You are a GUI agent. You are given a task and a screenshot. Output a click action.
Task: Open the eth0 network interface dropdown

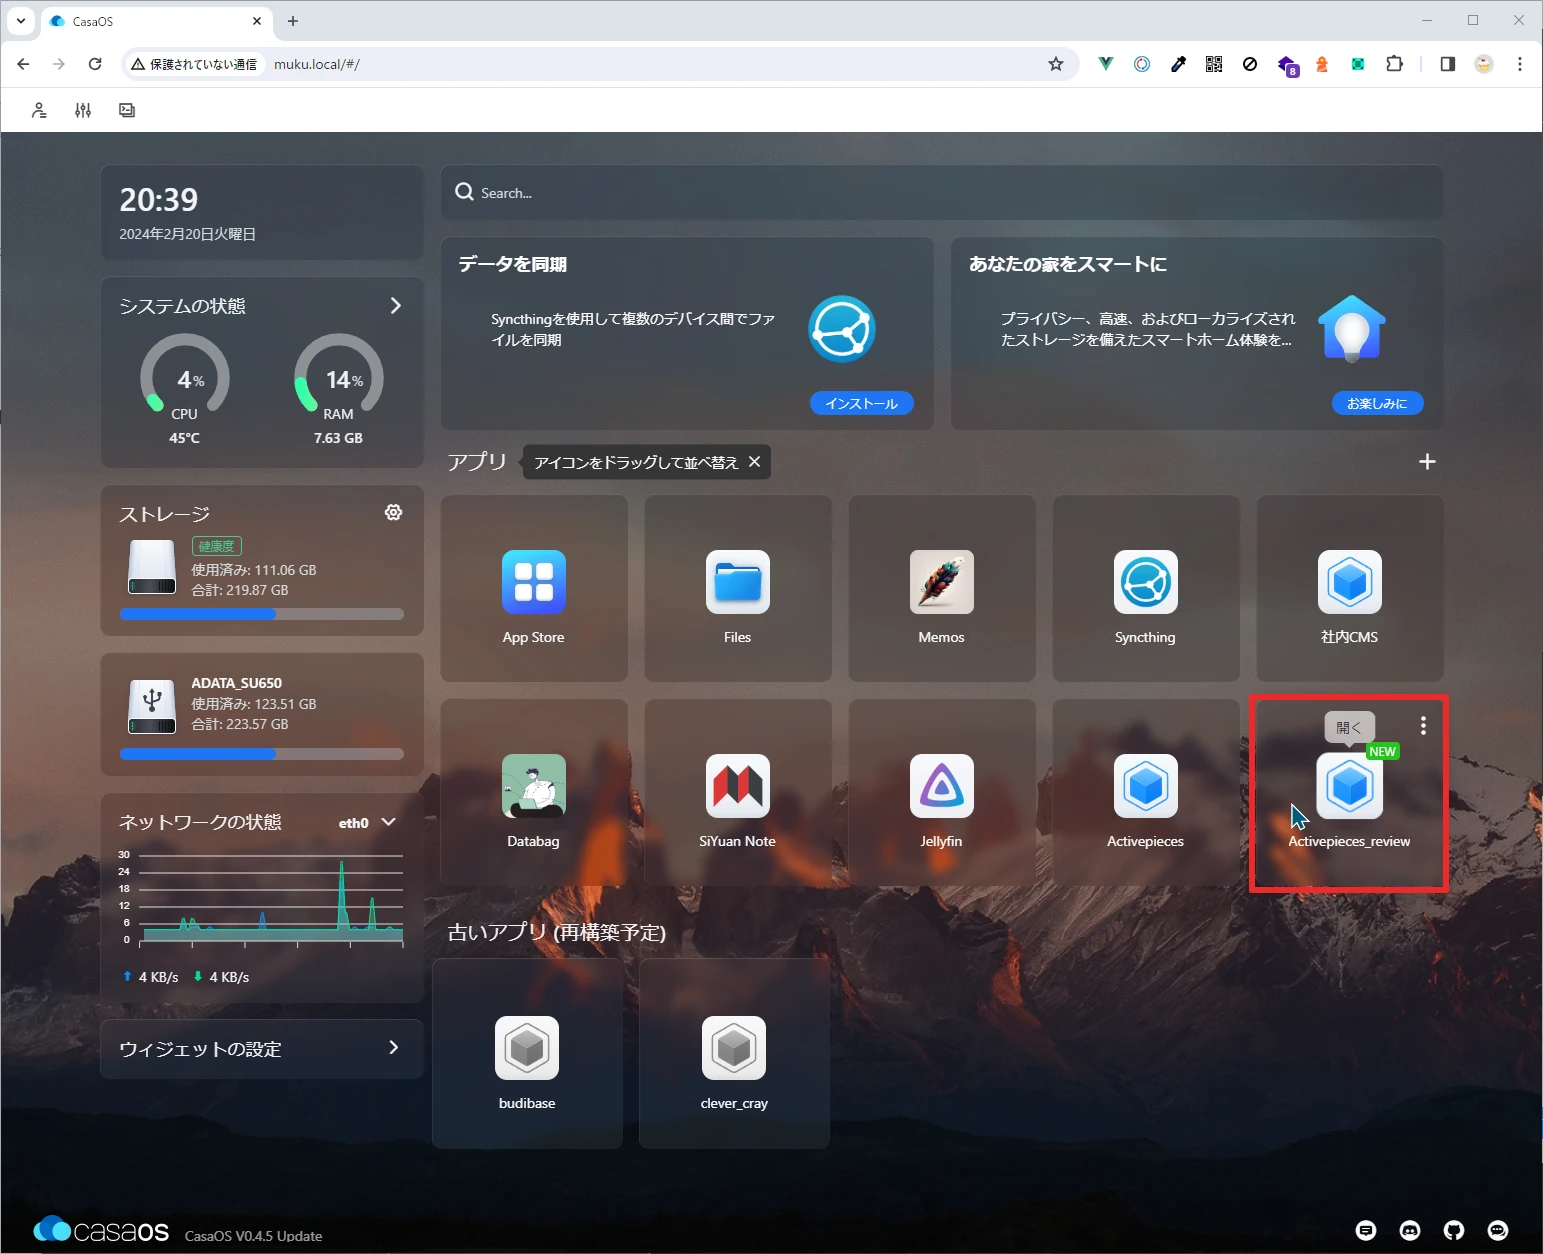click(x=367, y=823)
